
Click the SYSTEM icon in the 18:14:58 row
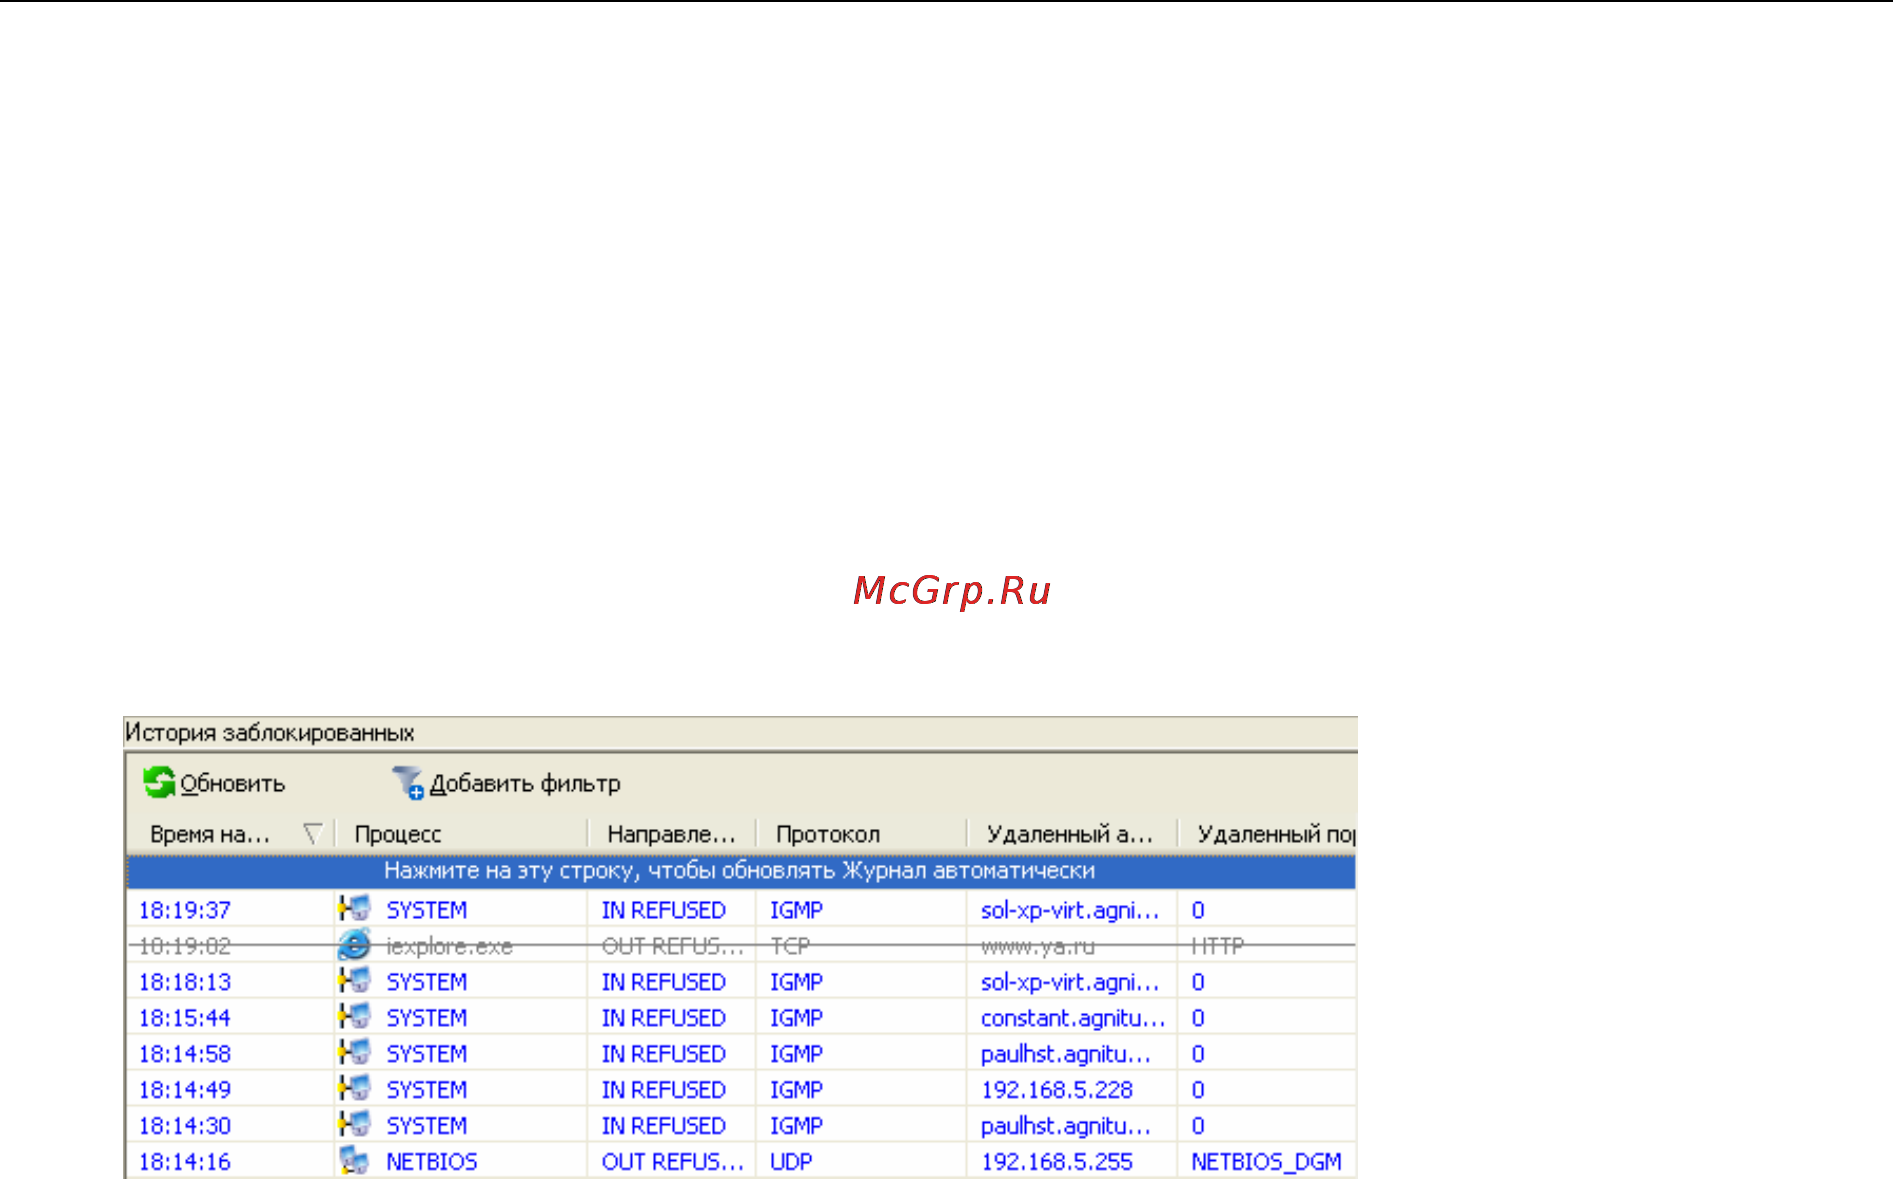click(354, 1053)
